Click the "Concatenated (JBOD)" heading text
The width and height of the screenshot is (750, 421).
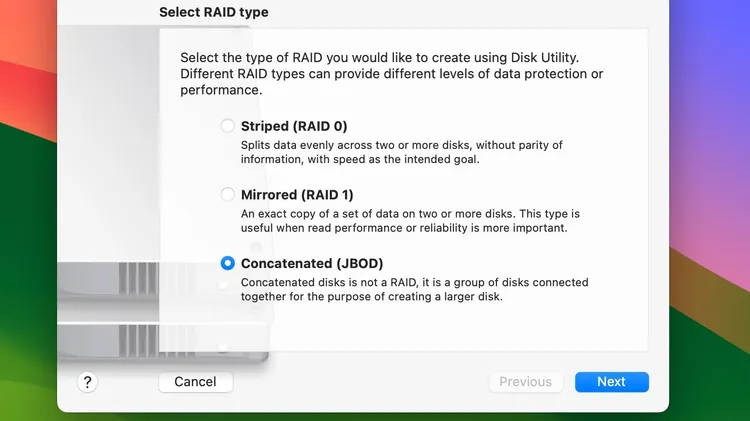tap(312, 264)
